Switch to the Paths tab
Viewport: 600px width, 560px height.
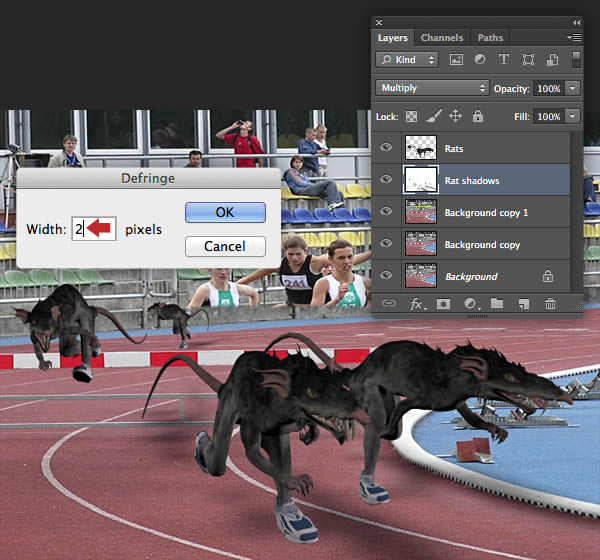point(490,38)
